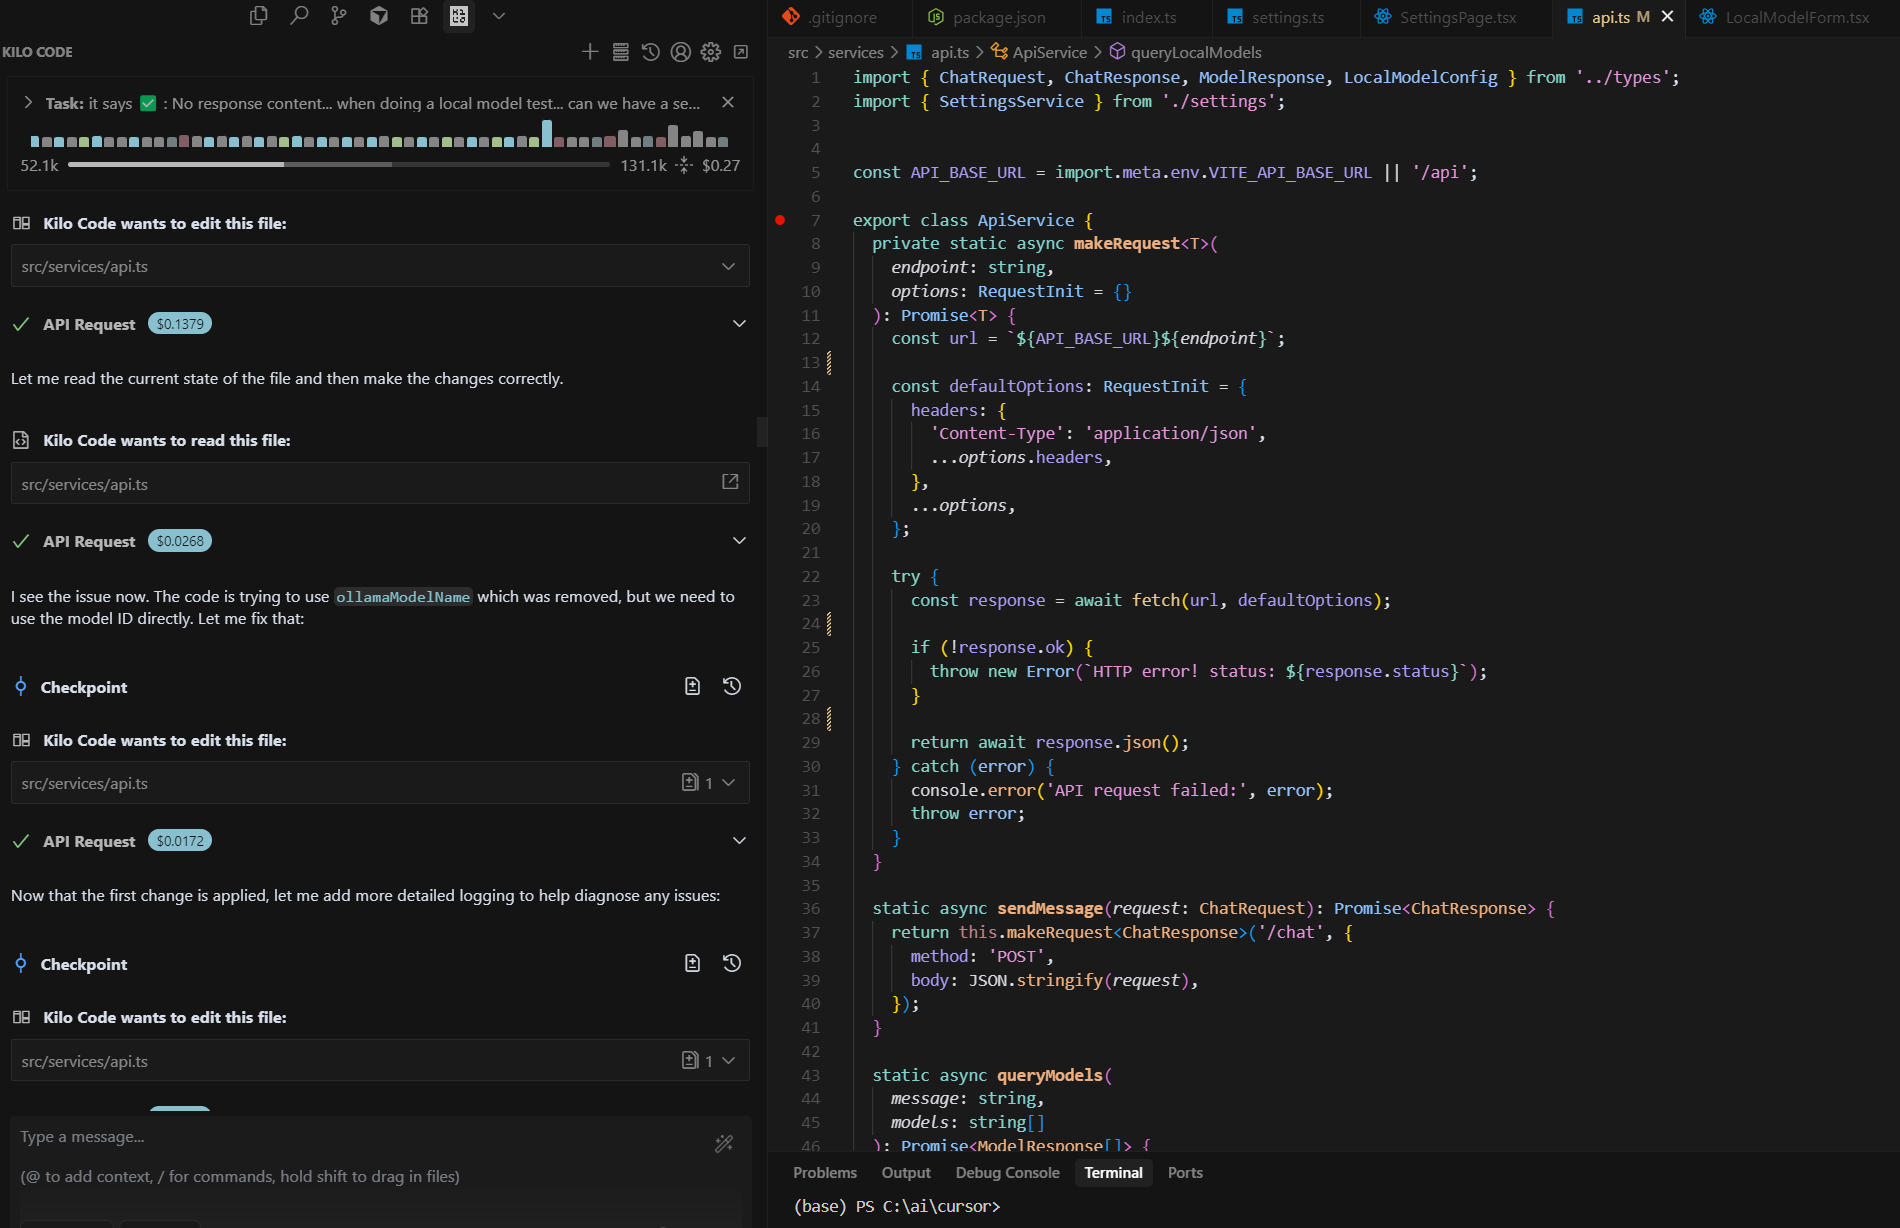The height and width of the screenshot is (1228, 1900).
Task: Click the condense context icon beside 131.1k
Action: tap(684, 165)
